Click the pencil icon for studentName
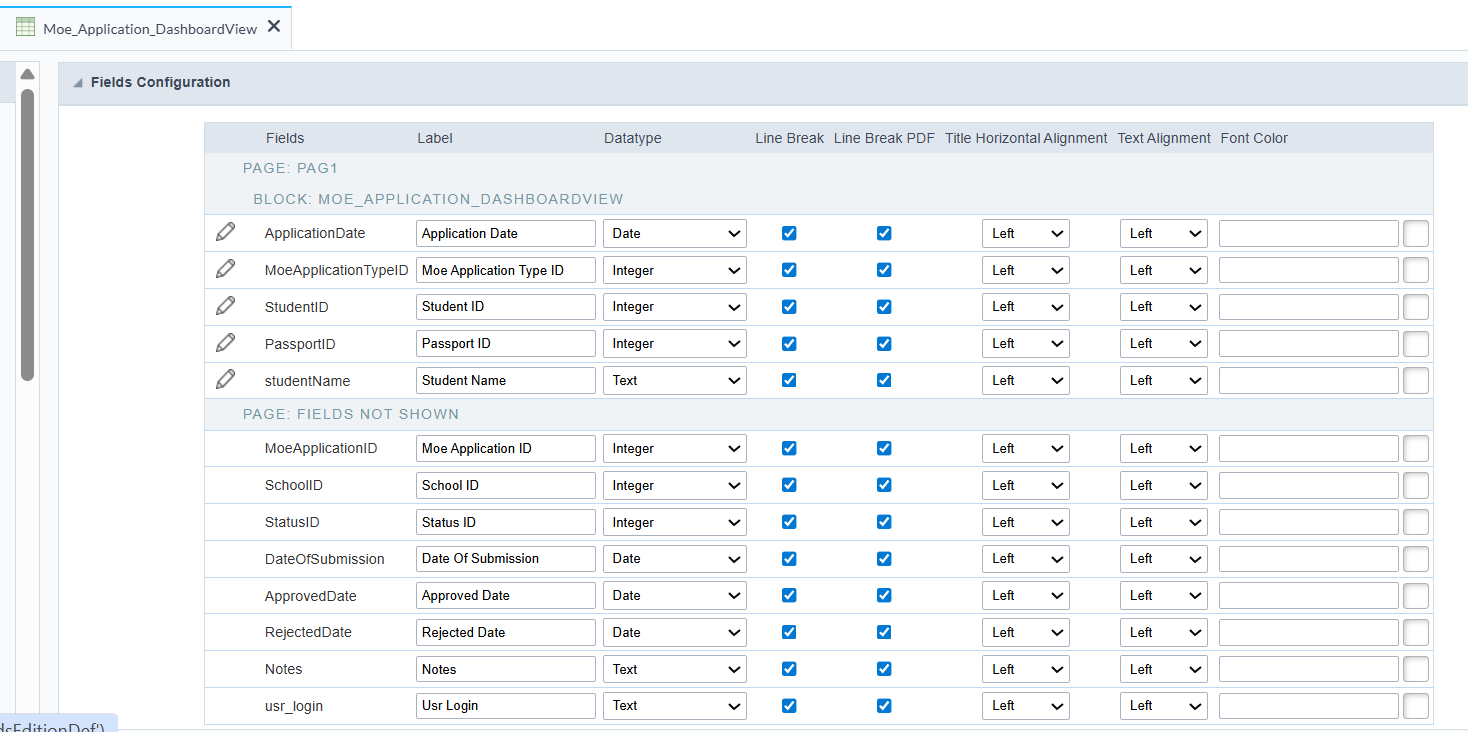 [226, 380]
